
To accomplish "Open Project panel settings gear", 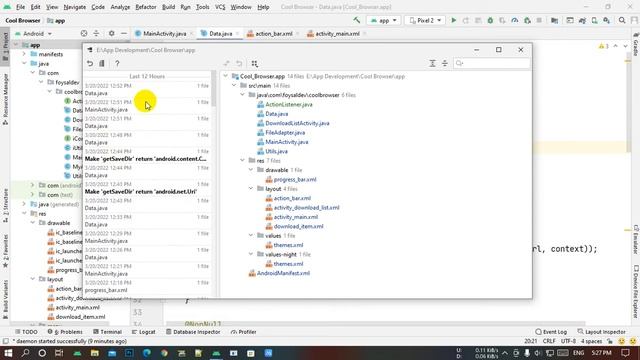I will [x=111, y=33].
